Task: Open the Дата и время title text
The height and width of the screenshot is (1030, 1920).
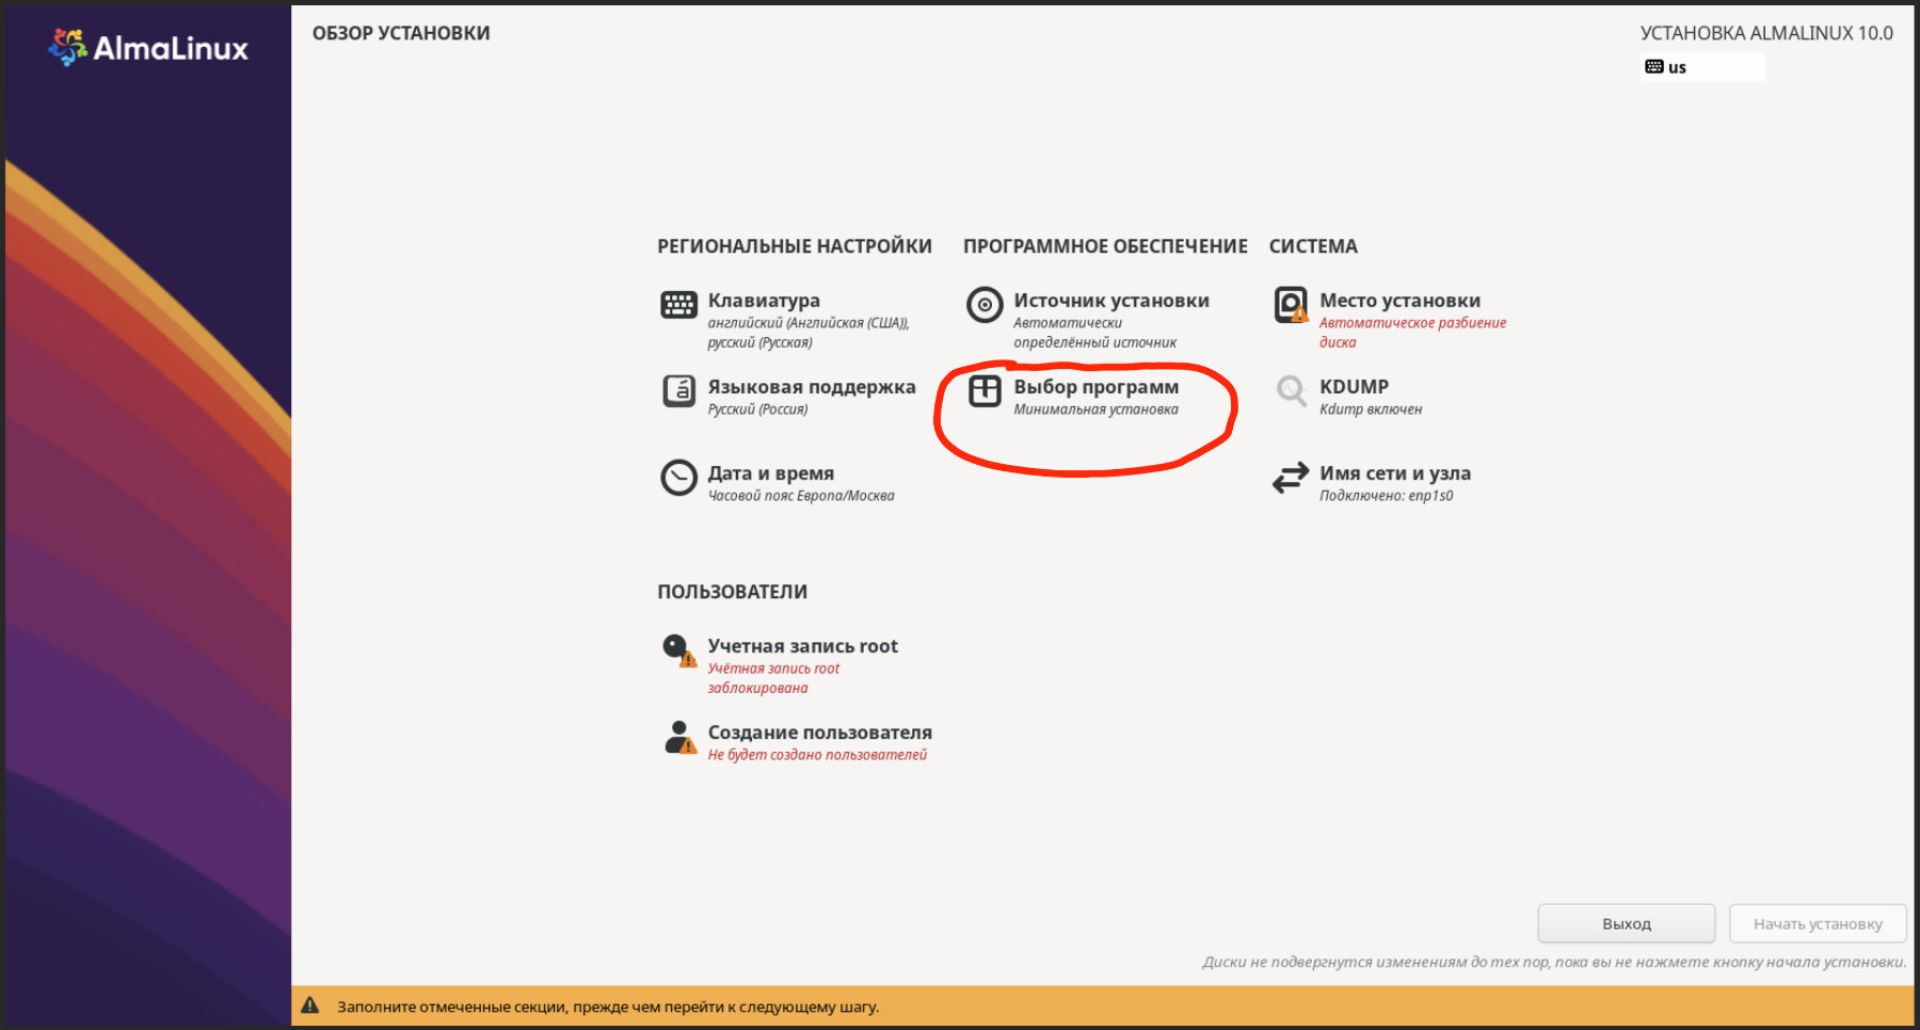Action: (x=770, y=473)
